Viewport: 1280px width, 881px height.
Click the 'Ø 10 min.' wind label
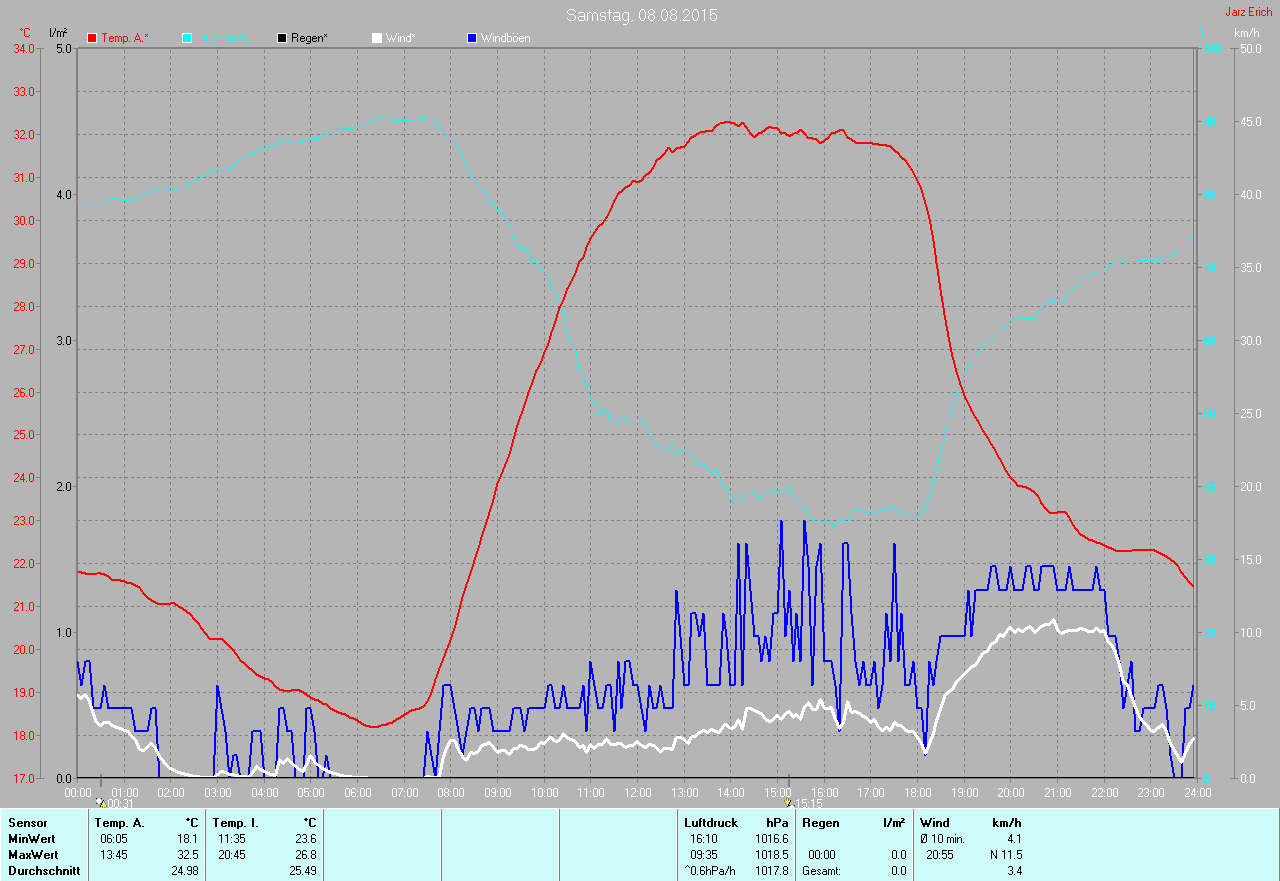(943, 839)
